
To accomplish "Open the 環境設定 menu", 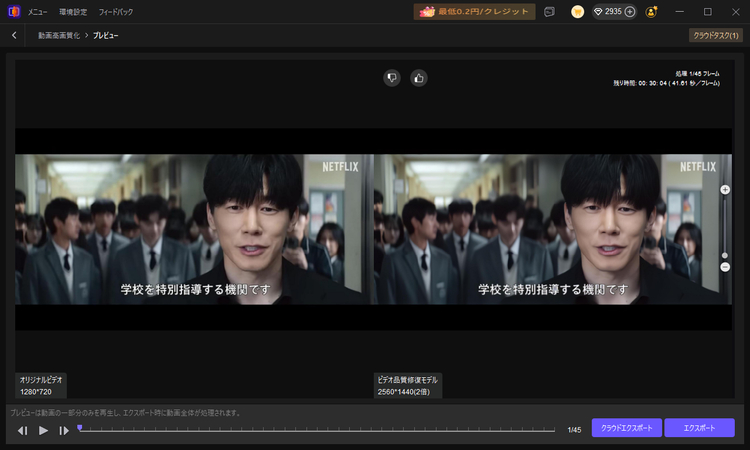I will coord(73,12).
